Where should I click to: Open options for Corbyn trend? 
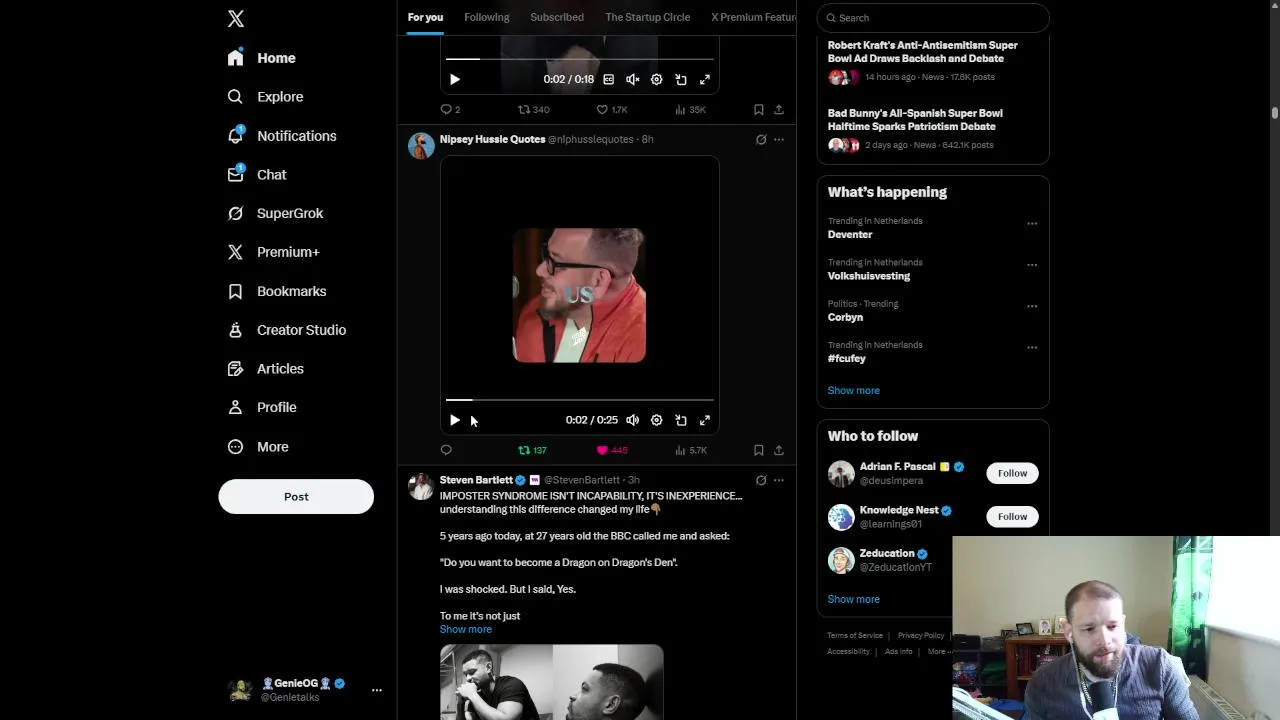1032,306
